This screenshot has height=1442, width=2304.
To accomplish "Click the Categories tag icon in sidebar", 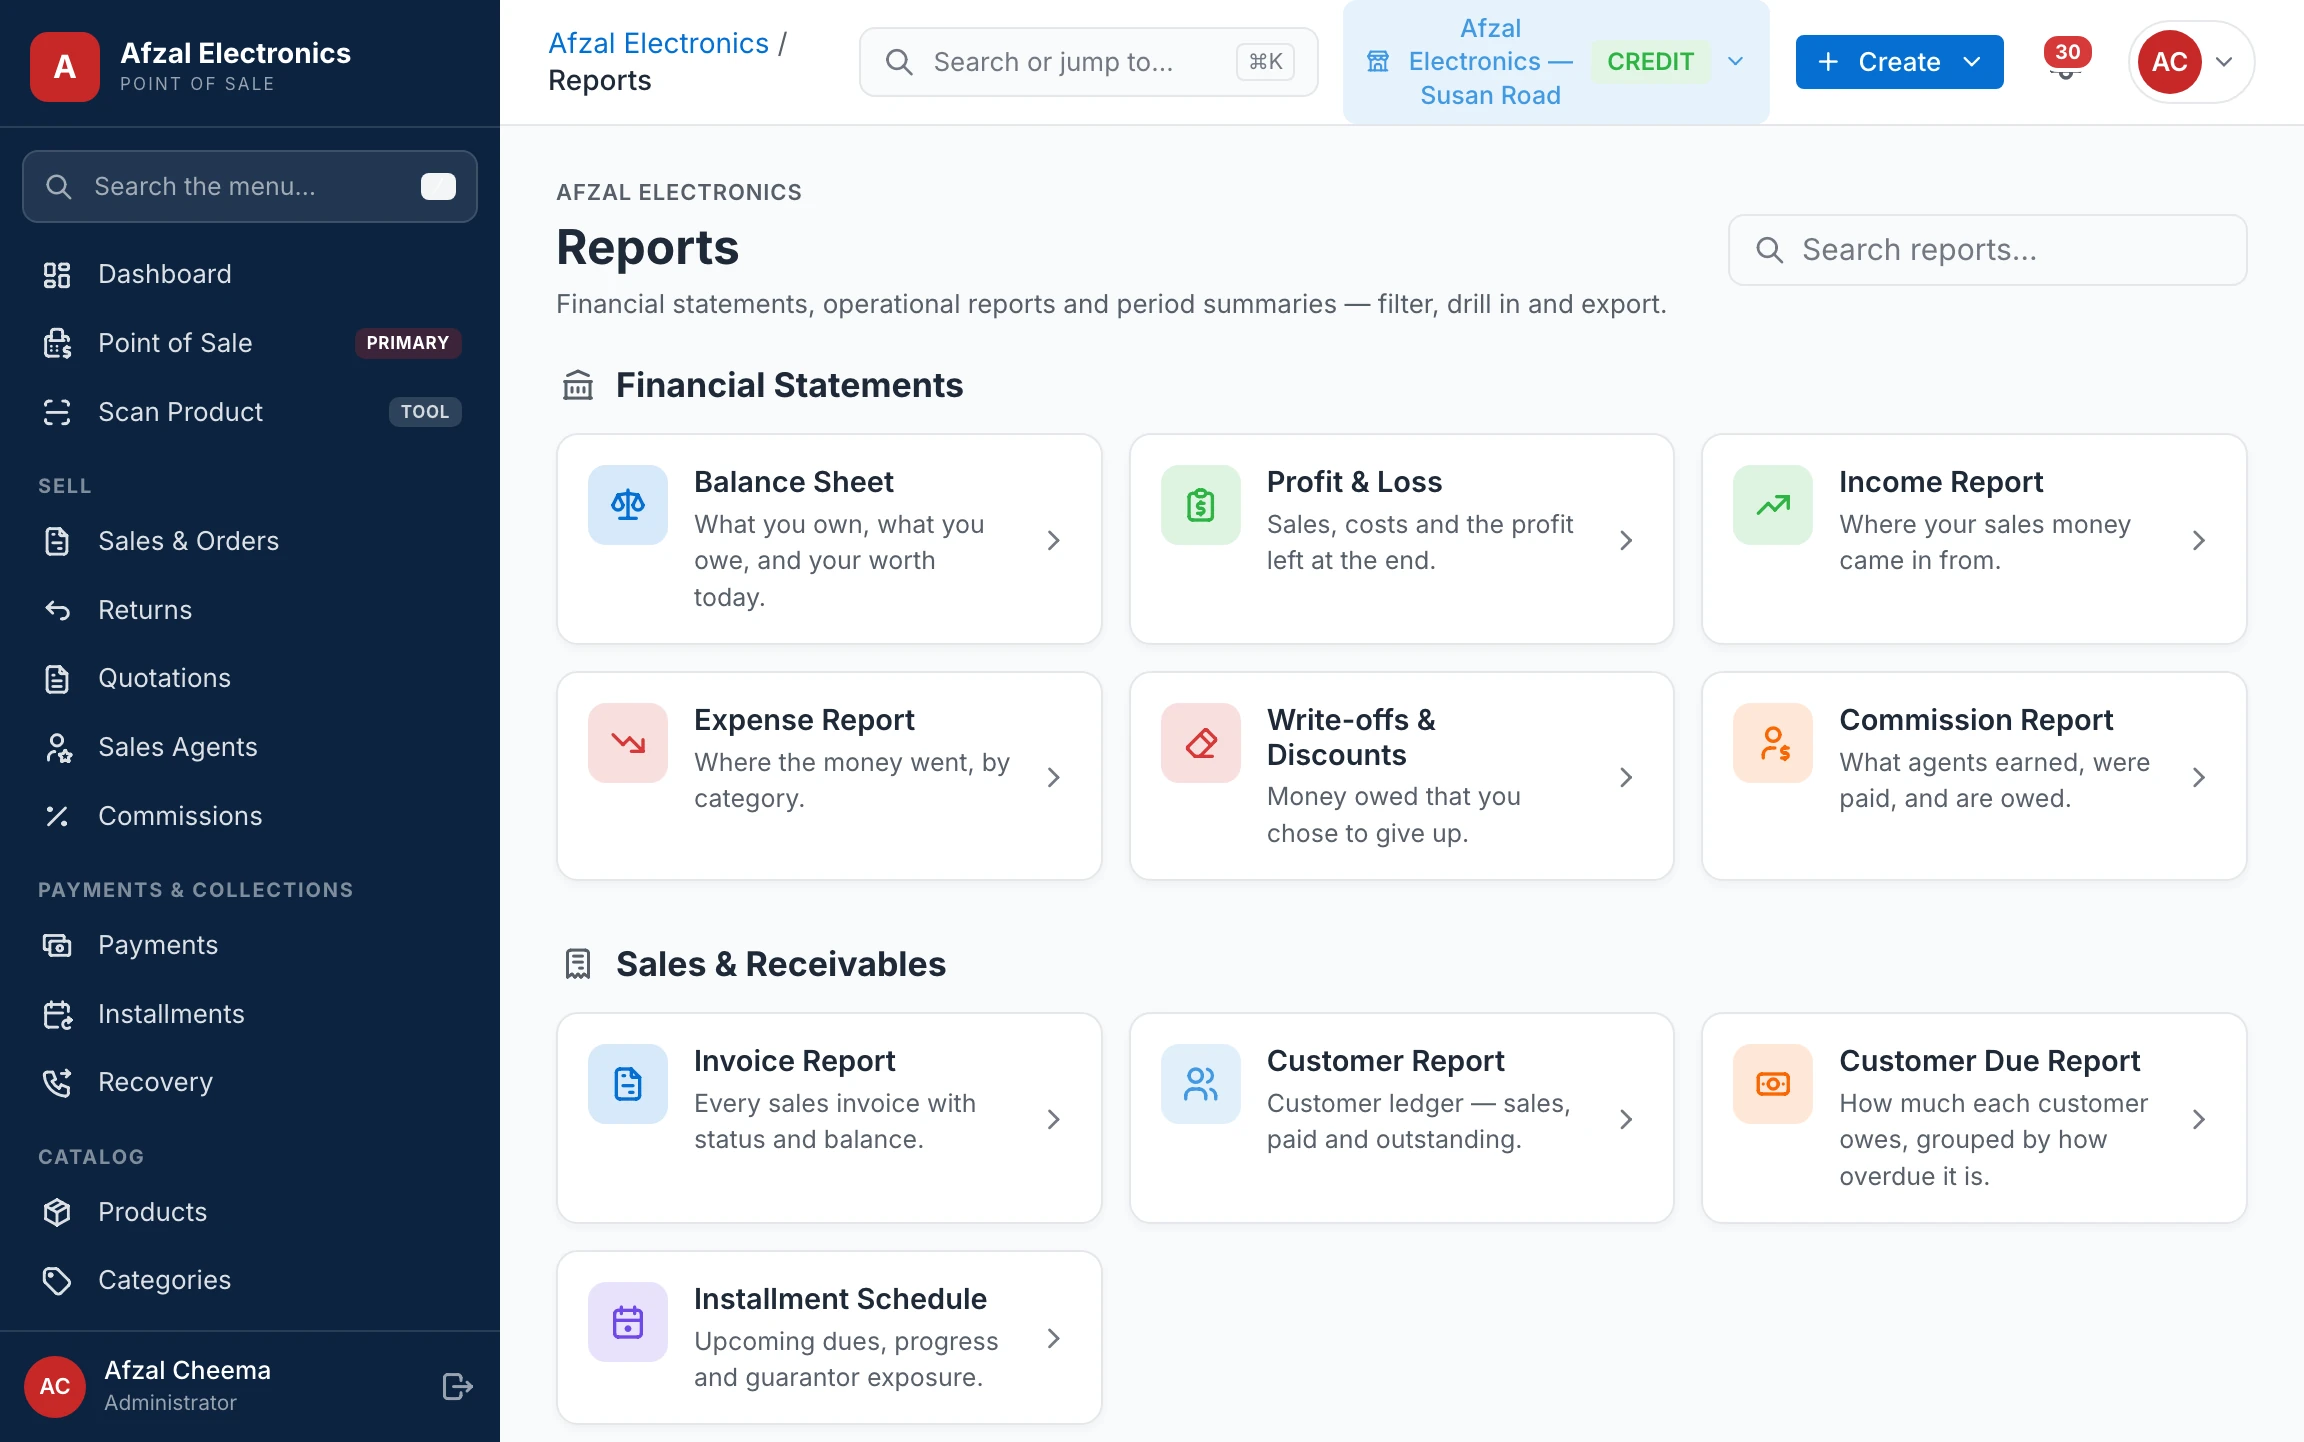I will click(x=57, y=1281).
